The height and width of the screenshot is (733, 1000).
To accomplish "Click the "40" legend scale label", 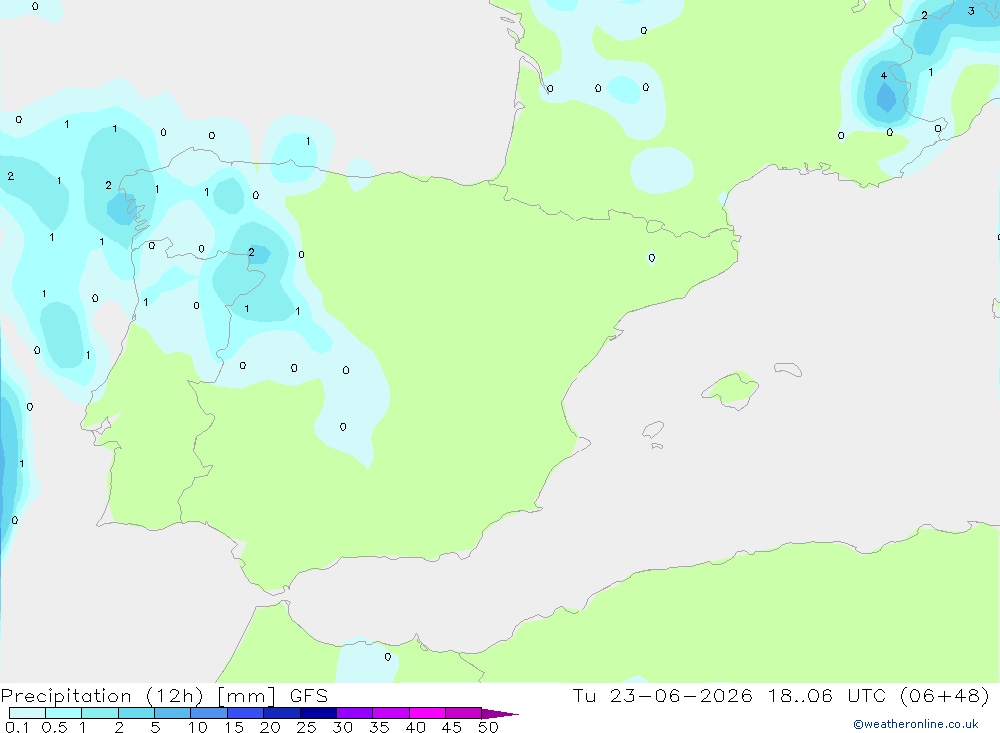I will click(416, 727).
